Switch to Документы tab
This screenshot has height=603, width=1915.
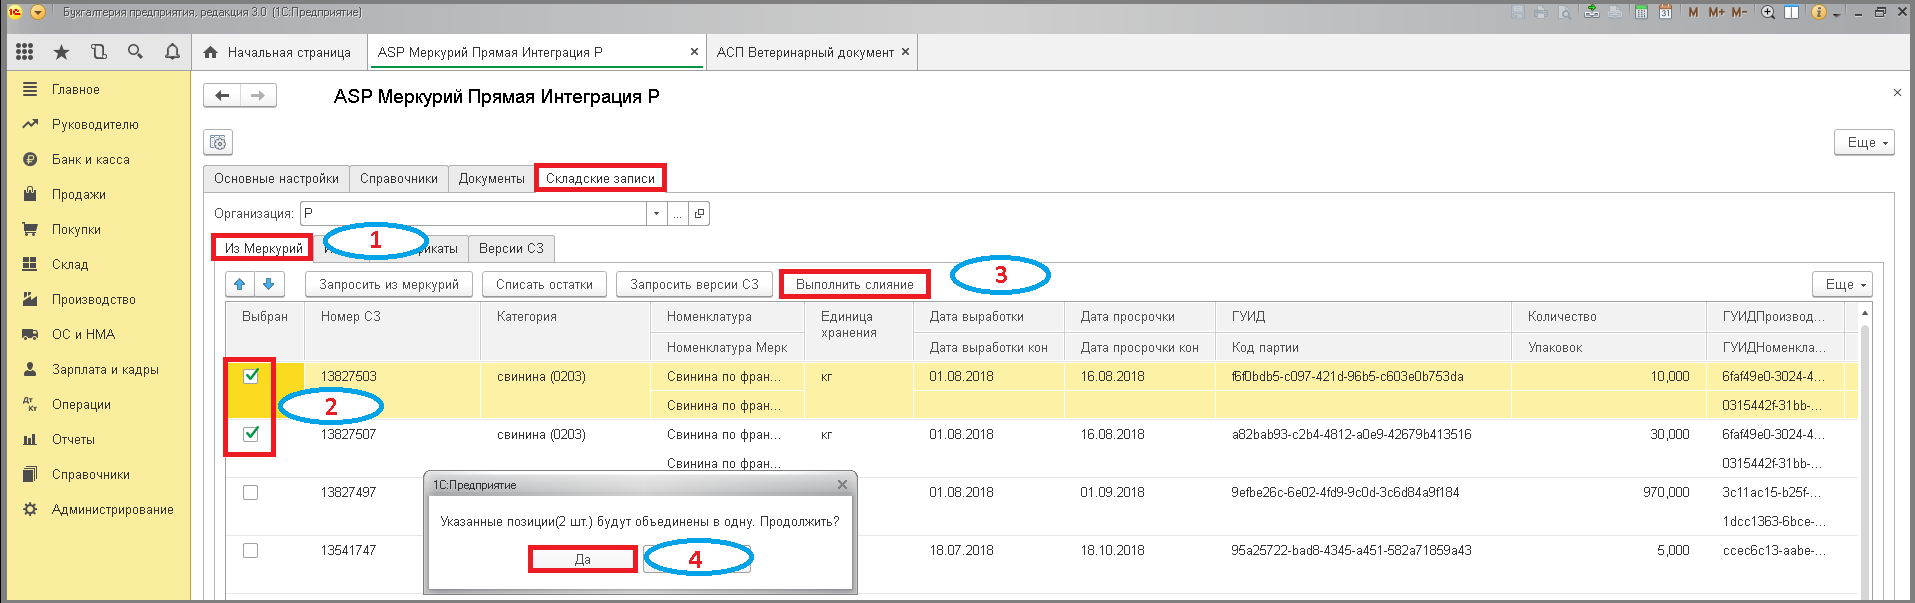[491, 179]
